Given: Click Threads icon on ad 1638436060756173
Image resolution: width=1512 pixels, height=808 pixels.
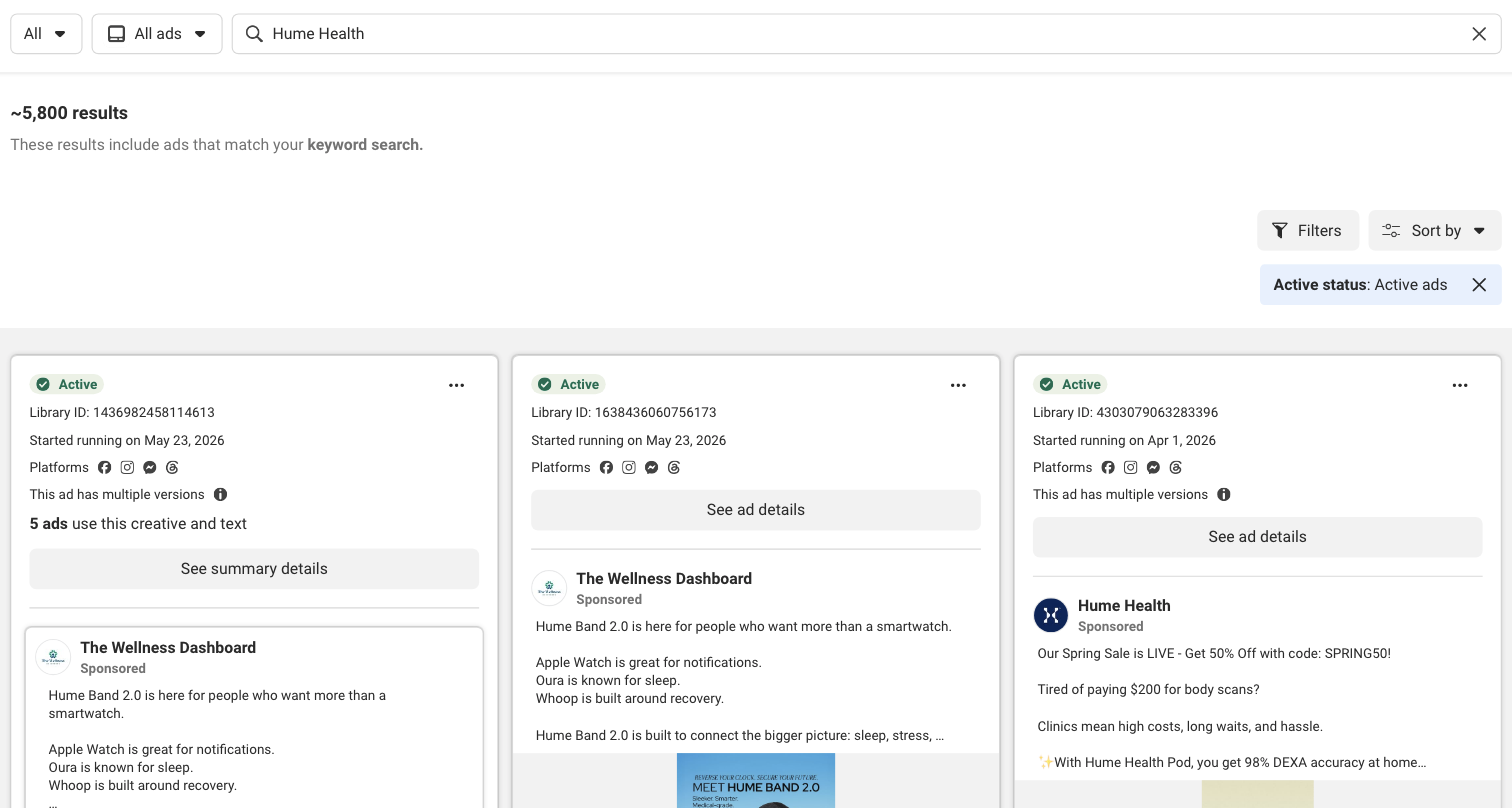Looking at the screenshot, I should (x=674, y=467).
